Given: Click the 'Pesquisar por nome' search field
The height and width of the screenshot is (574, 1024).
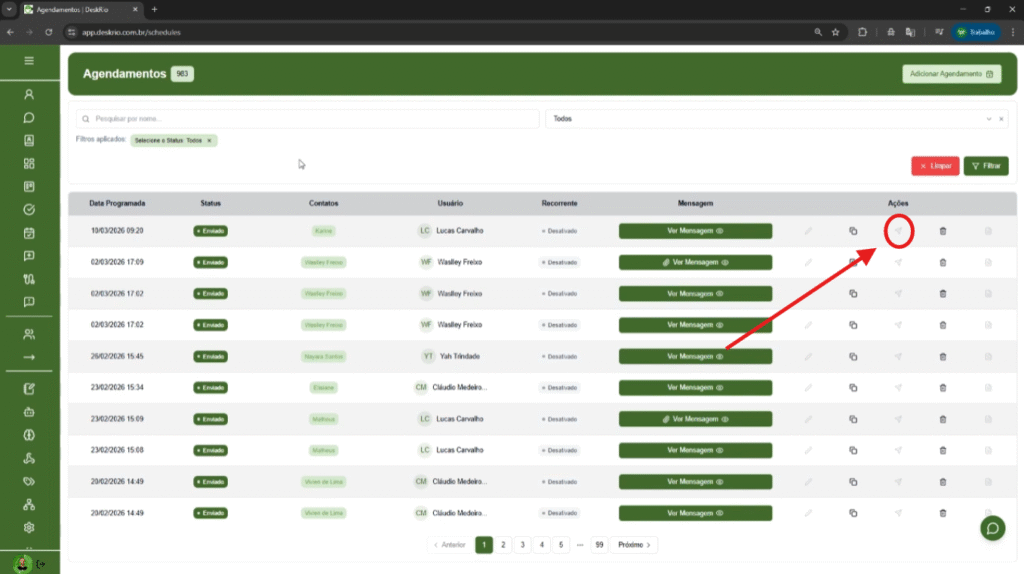Looking at the screenshot, I should click(x=308, y=119).
